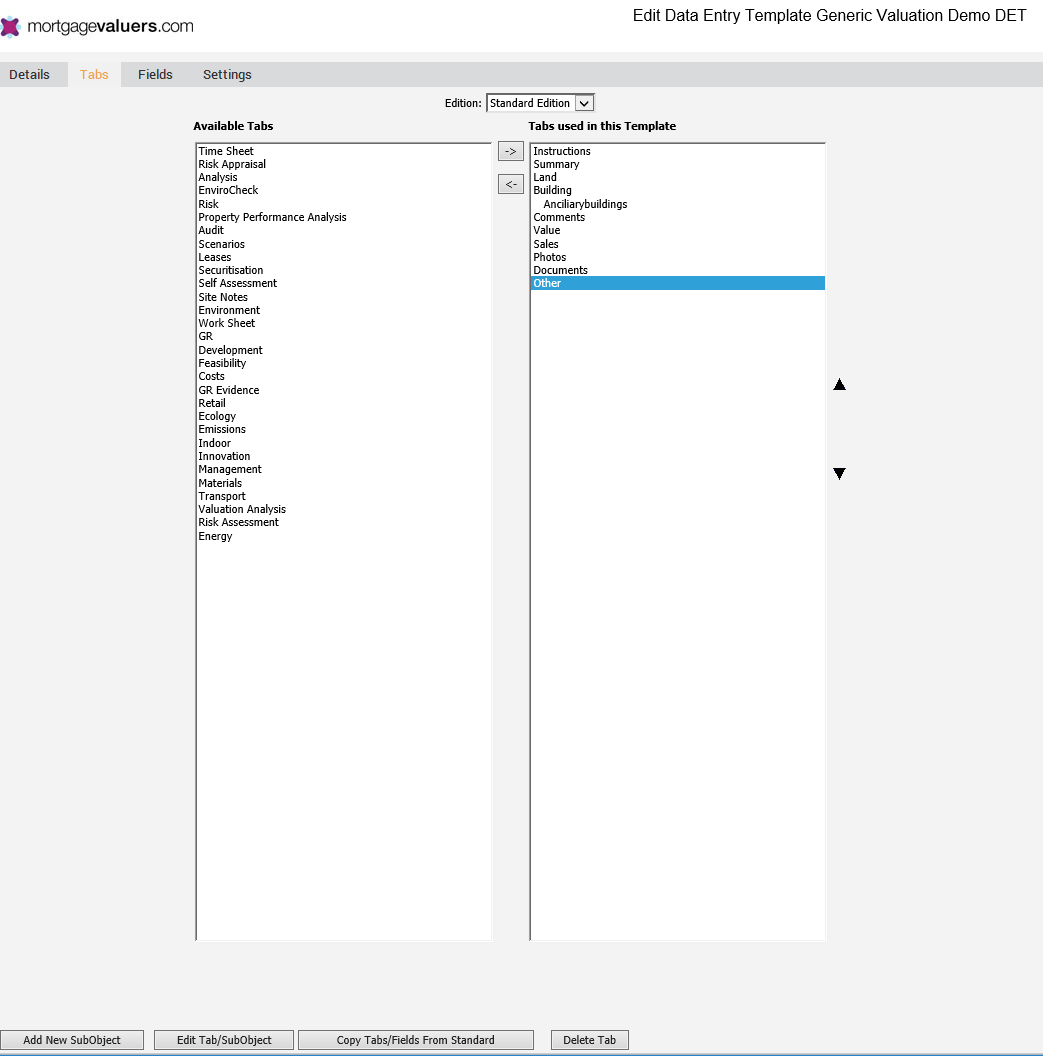Select Indoor in Available Tabs
The height and width of the screenshot is (1056, 1043).
(x=343, y=443)
